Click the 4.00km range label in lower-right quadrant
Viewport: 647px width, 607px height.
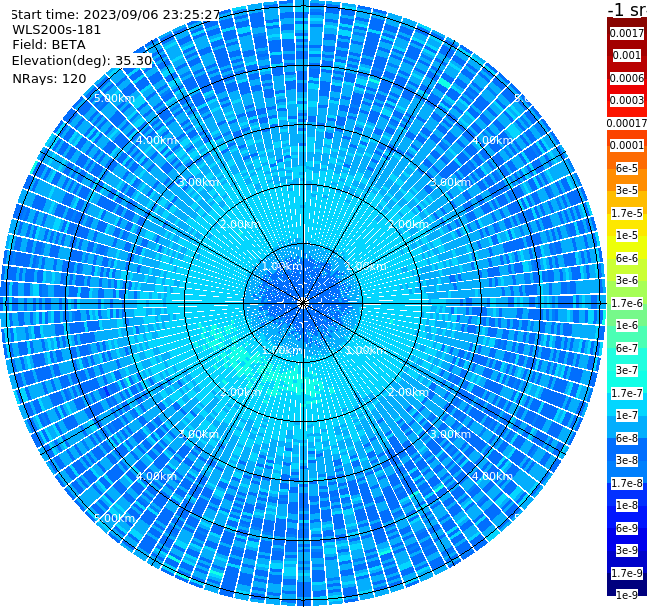click(493, 476)
